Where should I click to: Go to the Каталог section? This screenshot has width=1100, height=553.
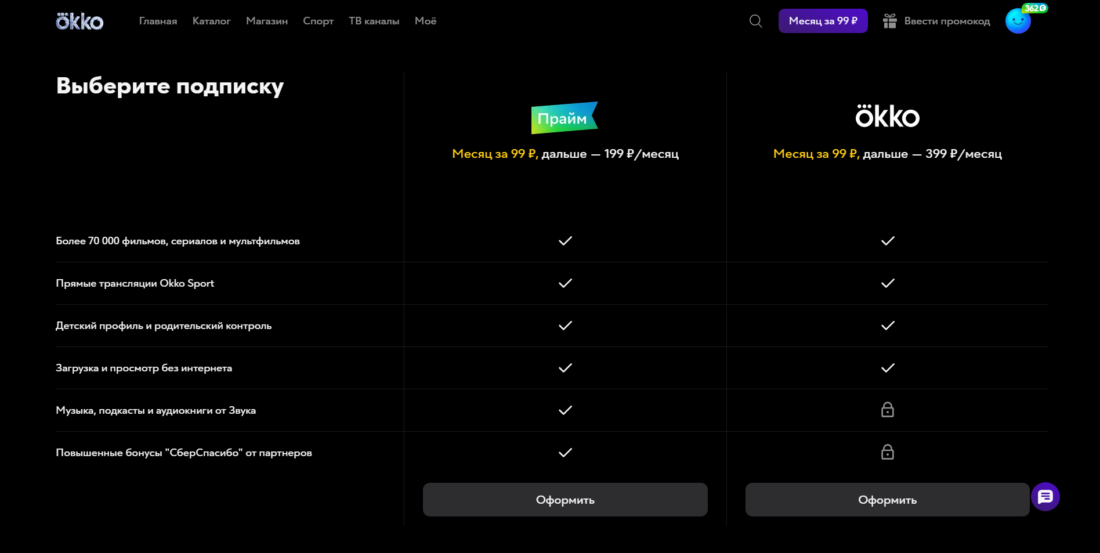211,21
